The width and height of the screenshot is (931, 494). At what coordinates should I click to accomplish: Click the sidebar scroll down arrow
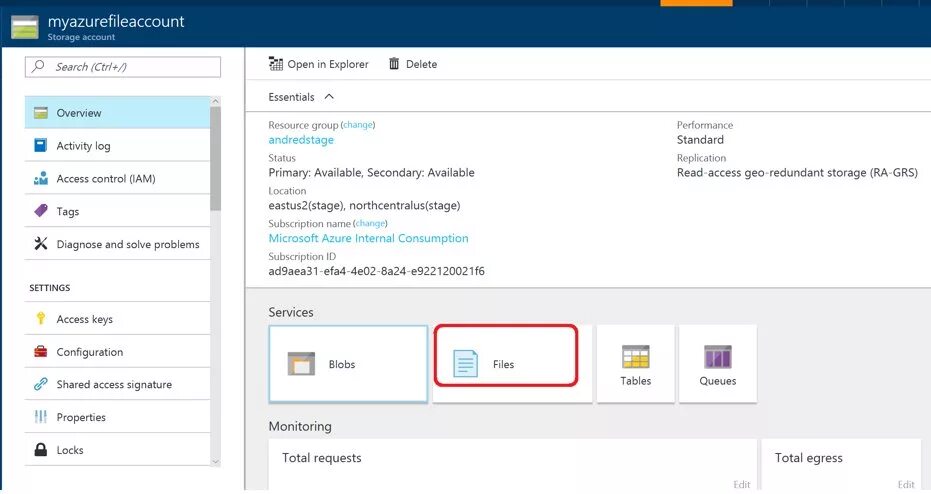[216, 461]
